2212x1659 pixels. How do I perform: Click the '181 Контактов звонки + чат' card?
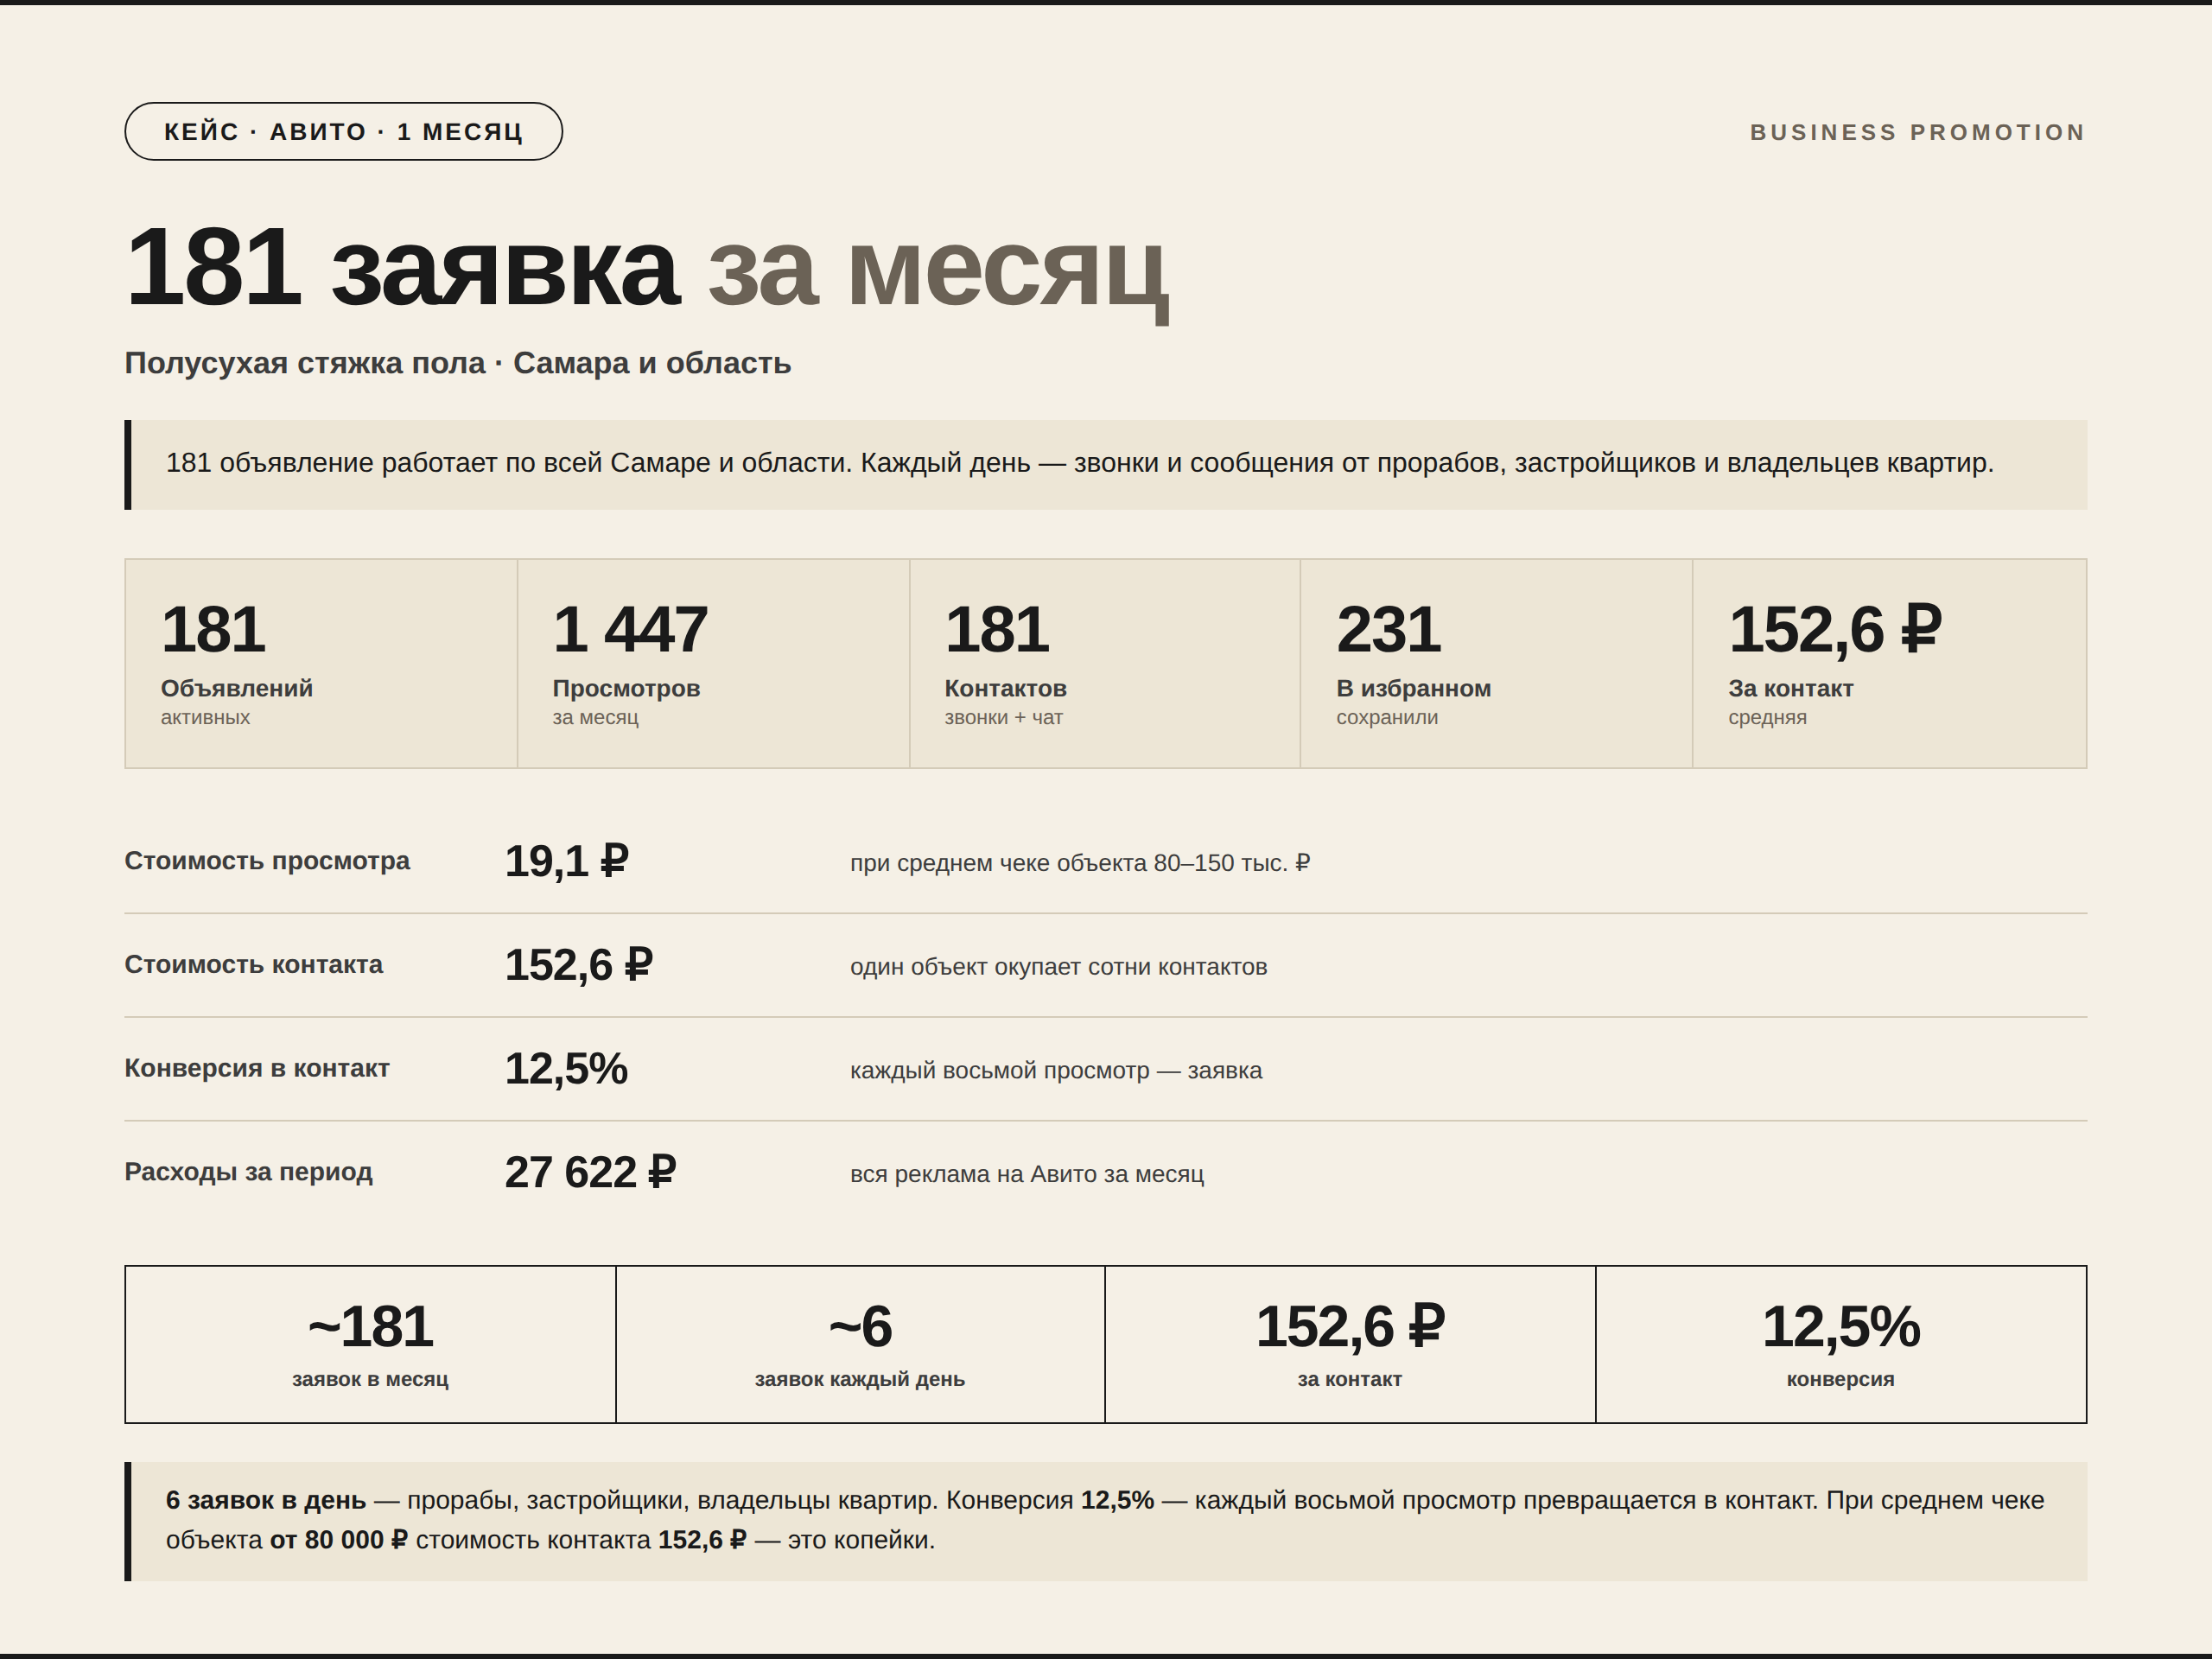(x=1105, y=663)
